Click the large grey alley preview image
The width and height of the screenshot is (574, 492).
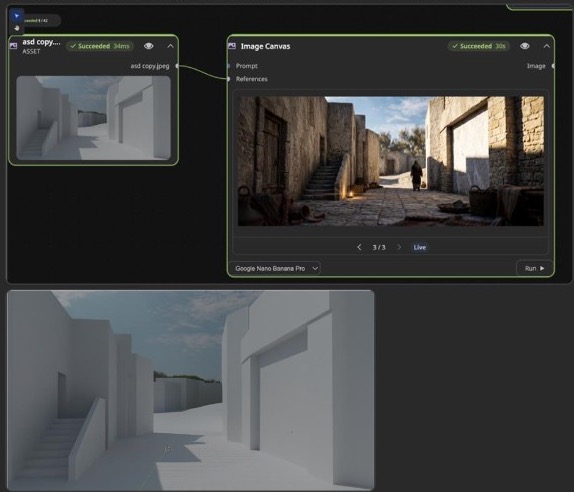point(191,390)
